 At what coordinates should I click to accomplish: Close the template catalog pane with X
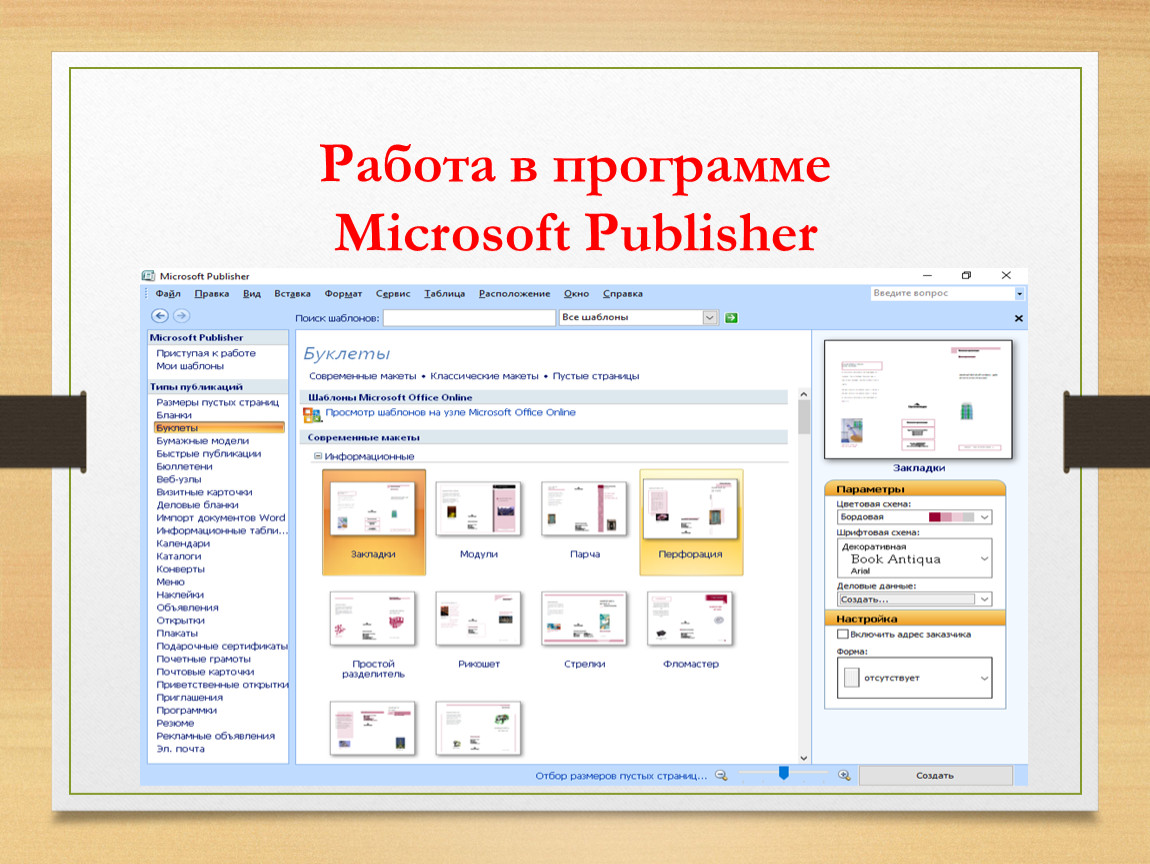point(1018,318)
